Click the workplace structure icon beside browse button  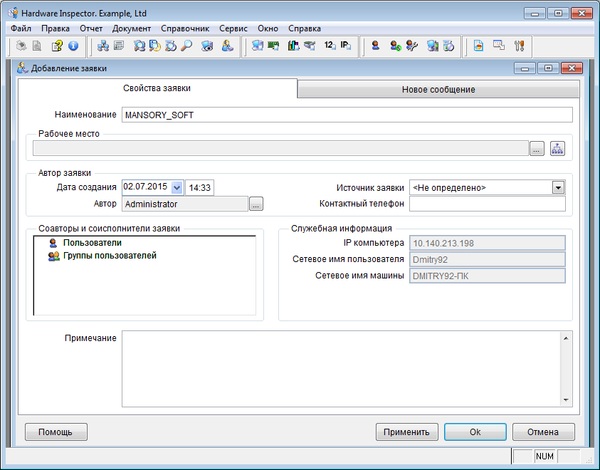click(556, 149)
